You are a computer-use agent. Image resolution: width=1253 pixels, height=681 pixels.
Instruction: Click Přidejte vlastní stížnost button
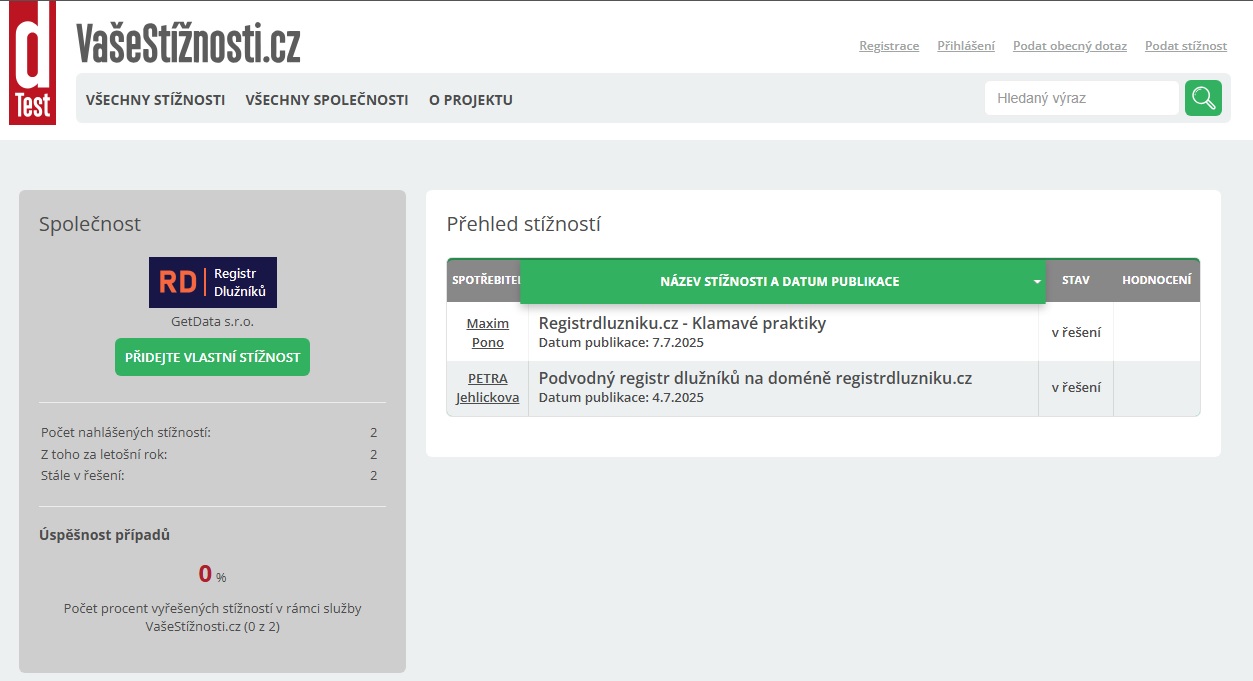click(x=212, y=357)
